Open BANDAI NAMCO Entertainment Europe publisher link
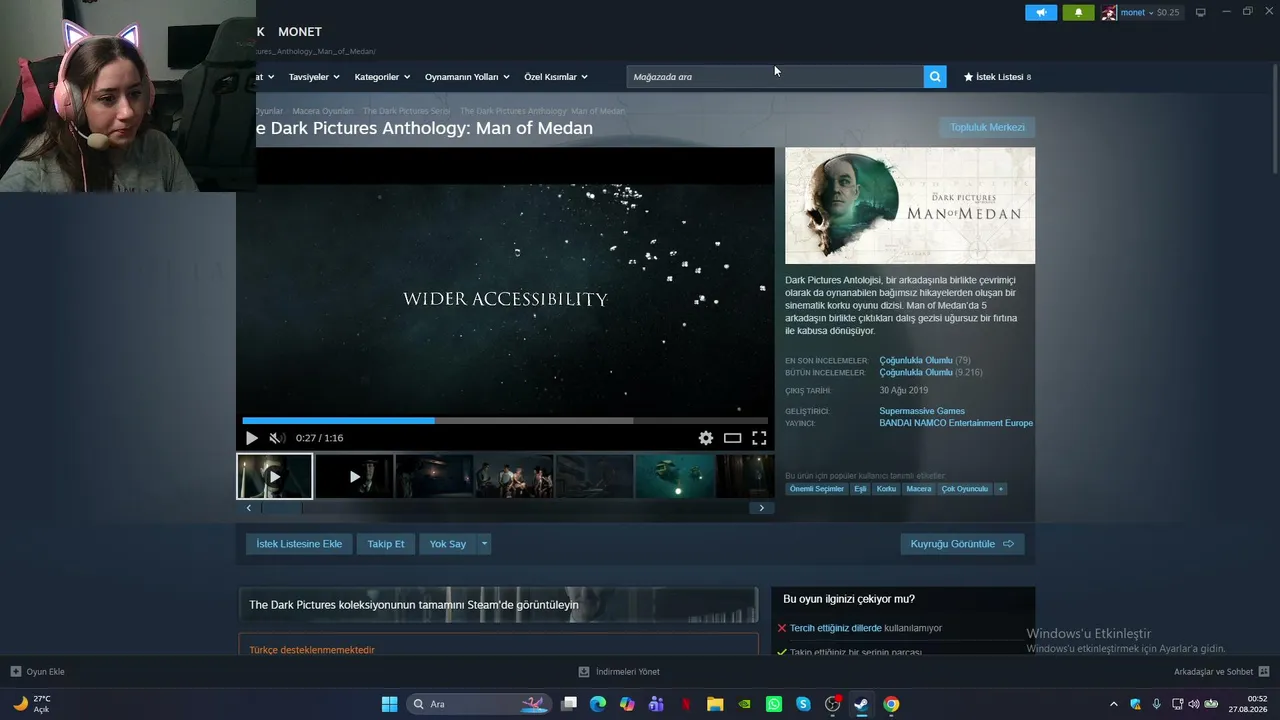 [x=956, y=423]
